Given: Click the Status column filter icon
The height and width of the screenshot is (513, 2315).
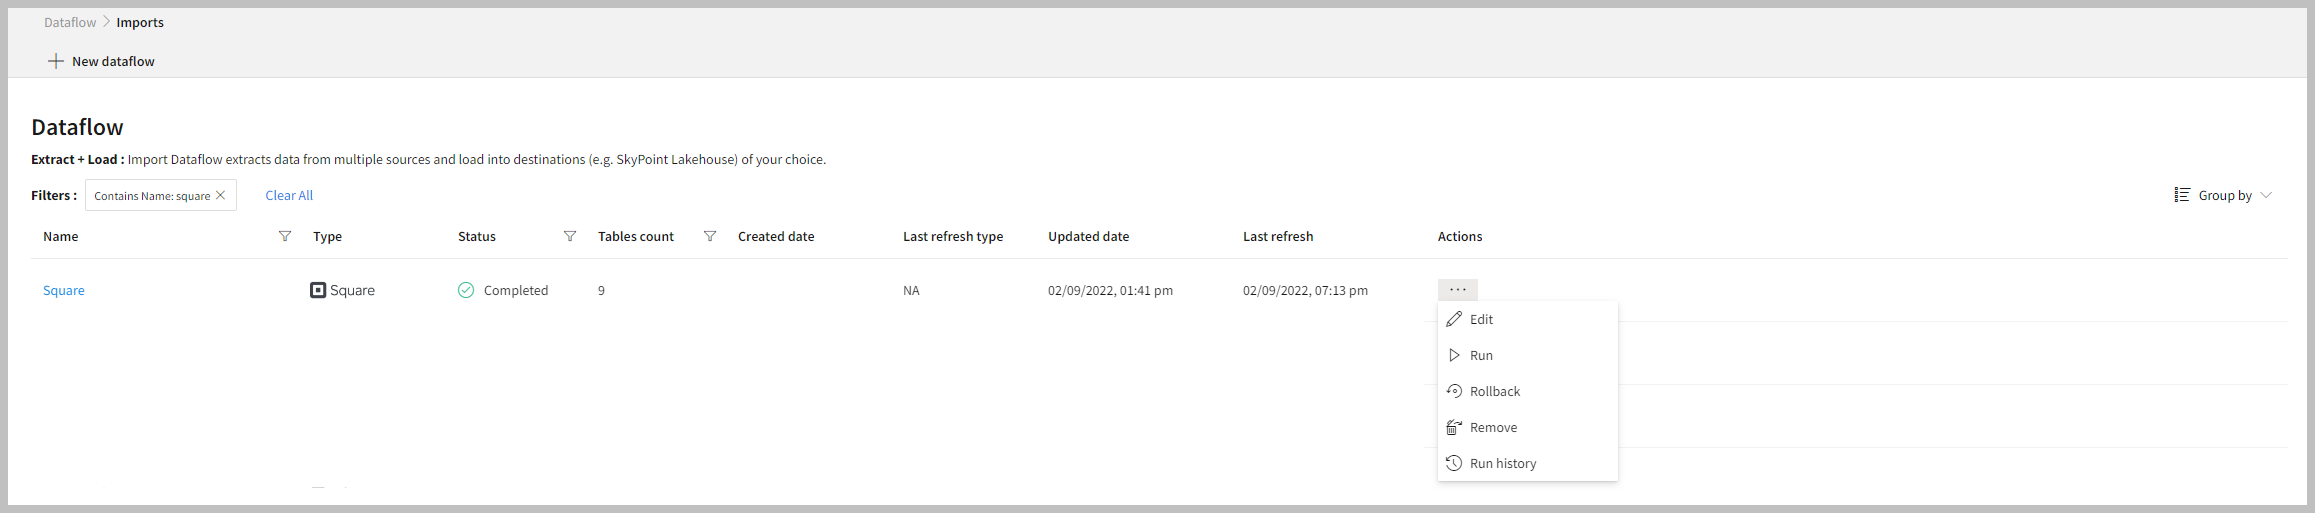Looking at the screenshot, I should 570,236.
